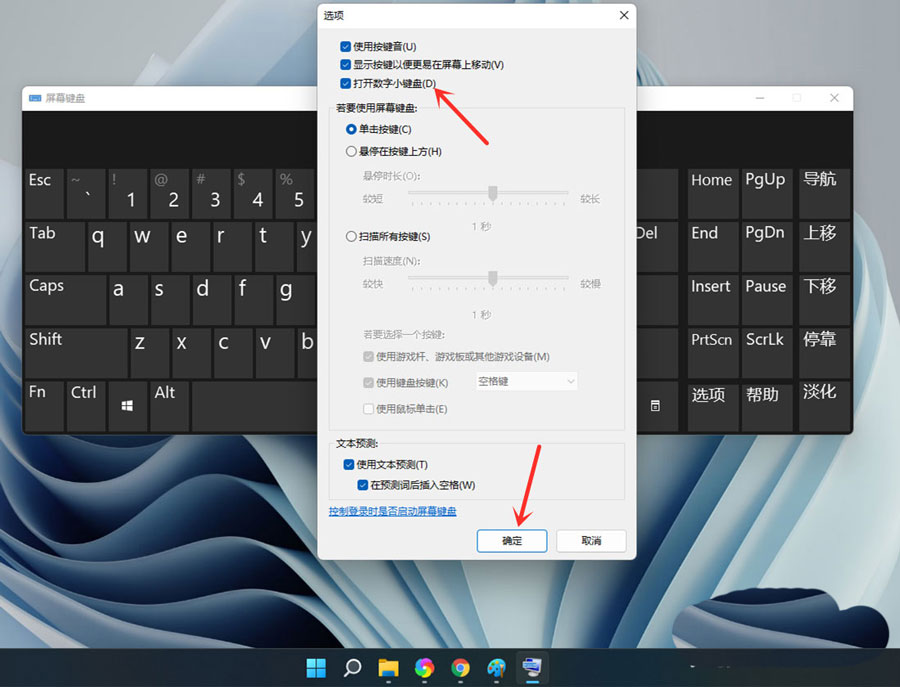Open the 控制登录时是否启动屏幕键盘 link
The image size is (900, 687).
[392, 511]
